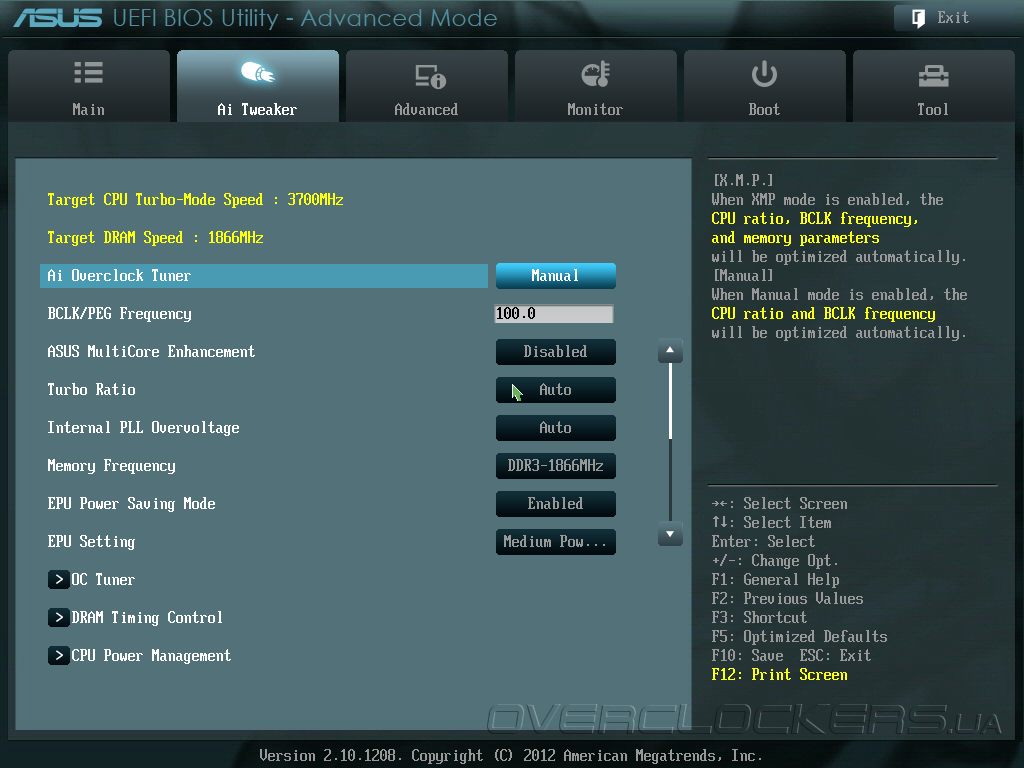Select the Memory Frequency label
Image resolution: width=1024 pixels, height=768 pixels.
(112, 466)
